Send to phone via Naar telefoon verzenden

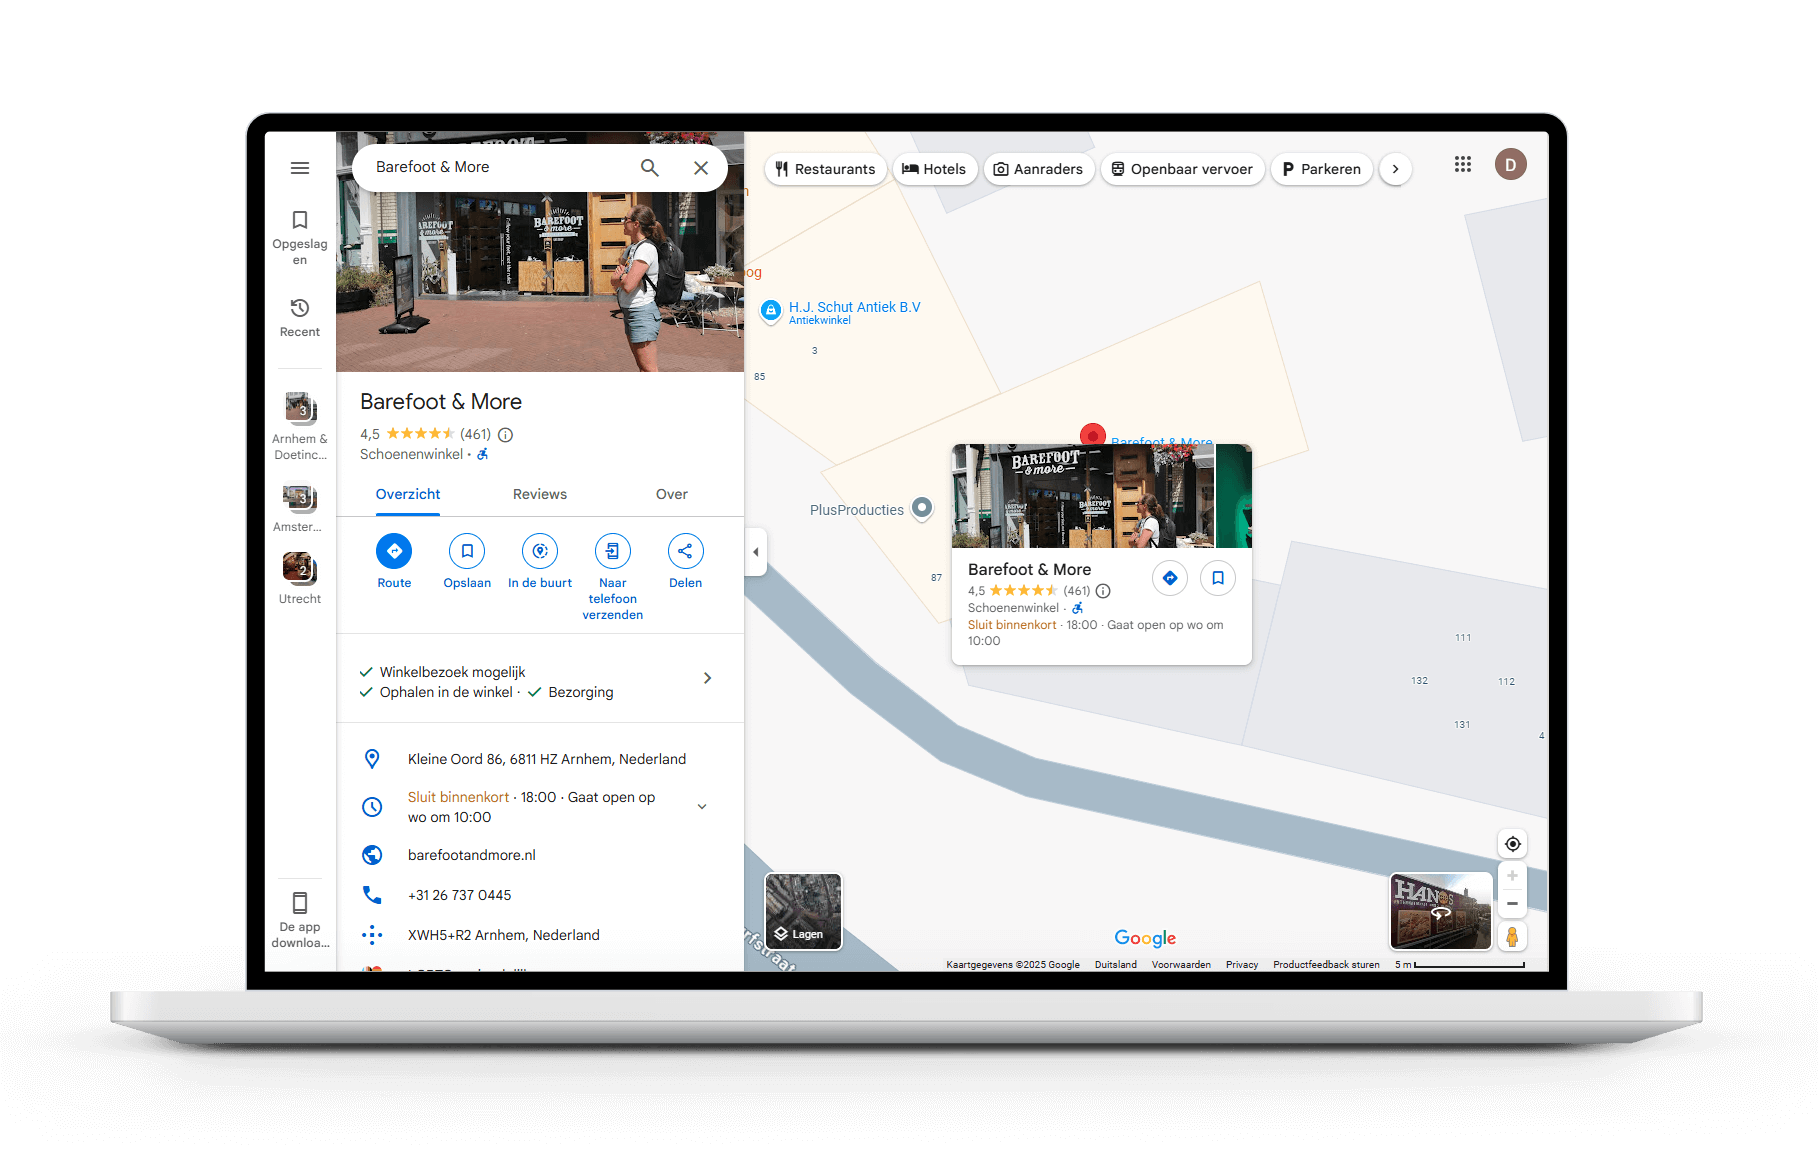612,551
